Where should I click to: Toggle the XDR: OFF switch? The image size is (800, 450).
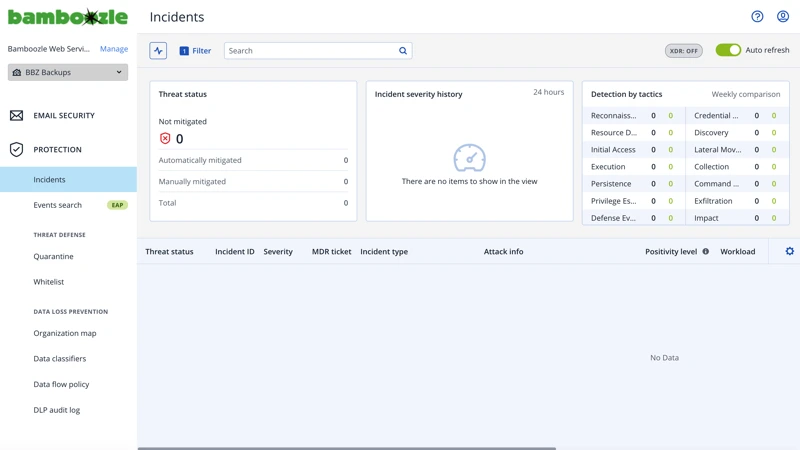pyautogui.click(x=684, y=51)
